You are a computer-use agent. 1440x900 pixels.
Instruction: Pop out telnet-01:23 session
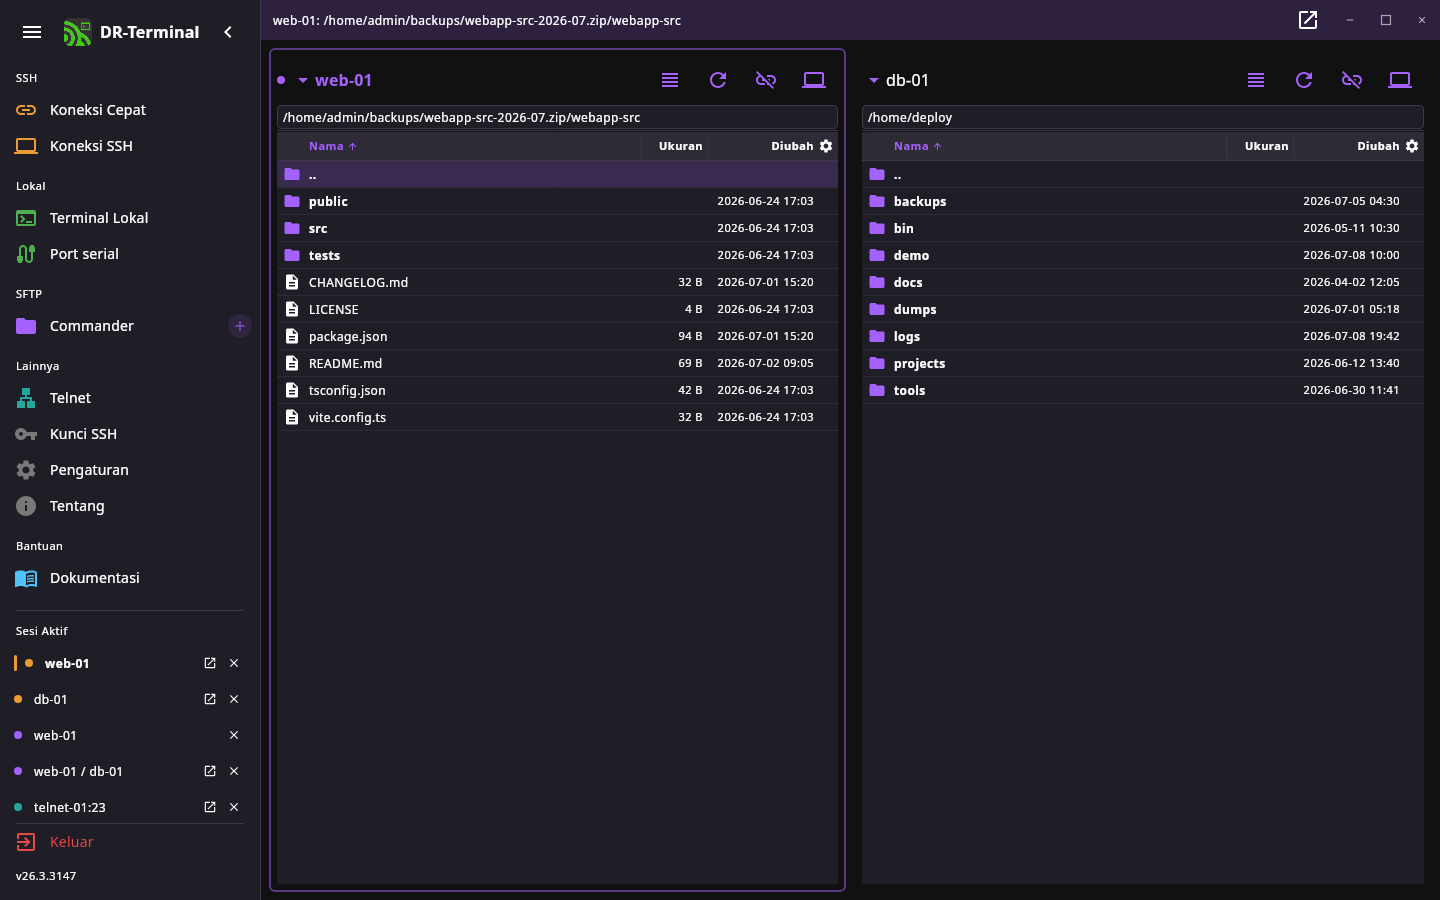(x=210, y=807)
